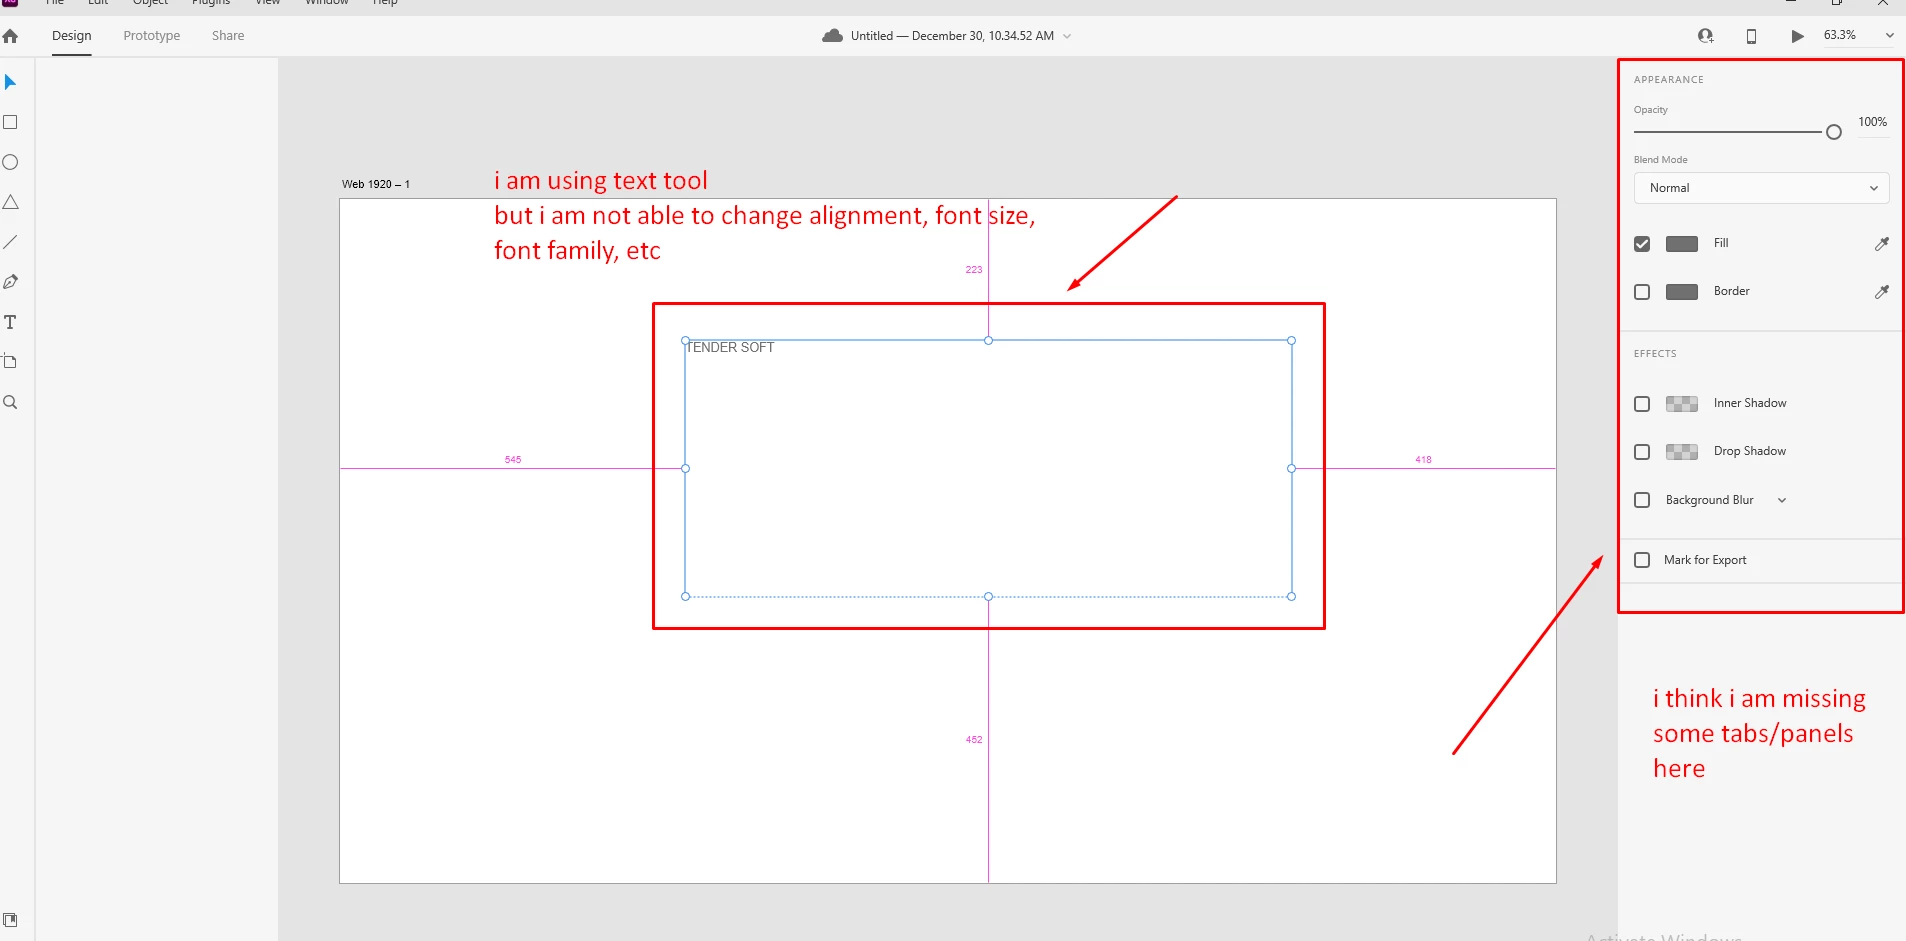This screenshot has height=941, width=1906.
Task: Select the artboard title Web 1920 – 1
Action: [x=376, y=184]
